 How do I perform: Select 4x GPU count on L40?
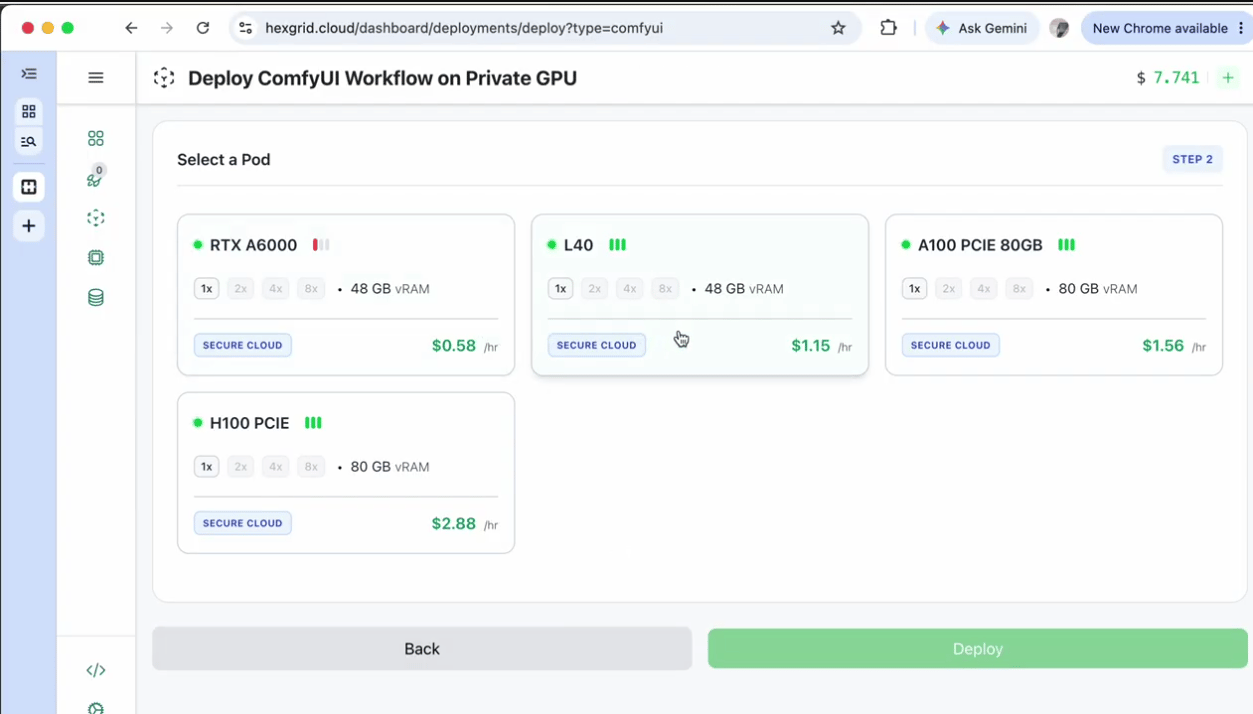(630, 289)
